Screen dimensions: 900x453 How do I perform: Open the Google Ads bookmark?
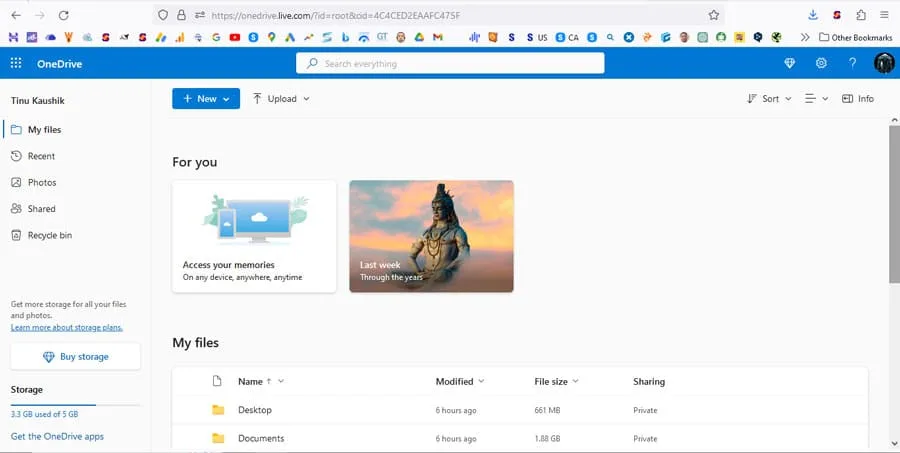(x=290, y=37)
